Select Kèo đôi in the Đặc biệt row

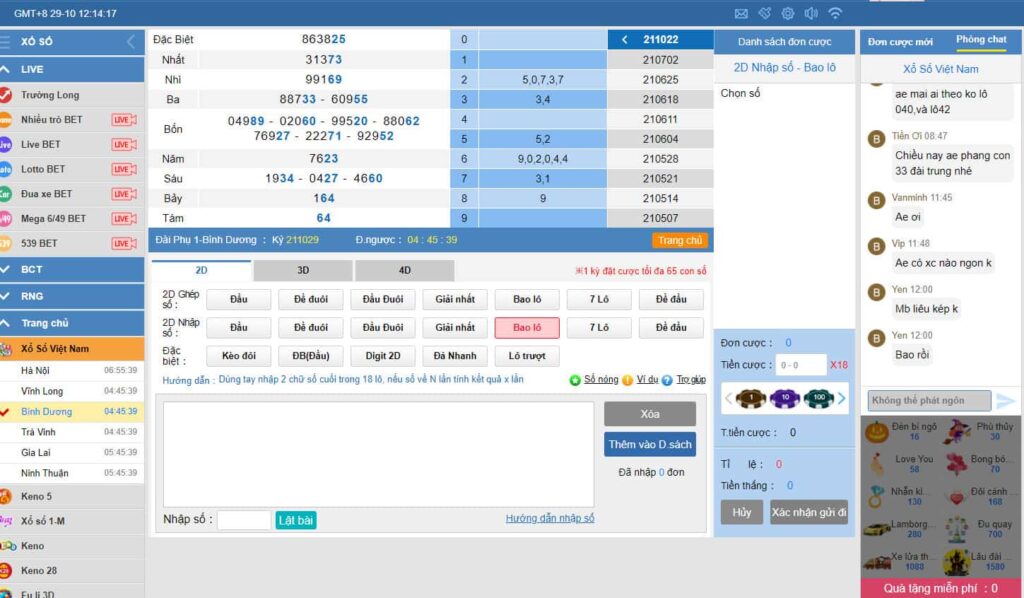[239, 356]
